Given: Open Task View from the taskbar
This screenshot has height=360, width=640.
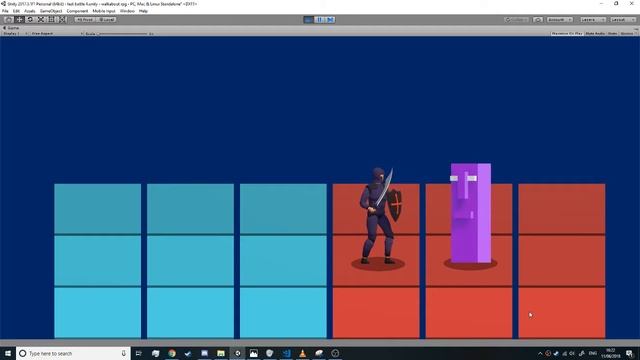Looking at the screenshot, I should [x=139, y=353].
